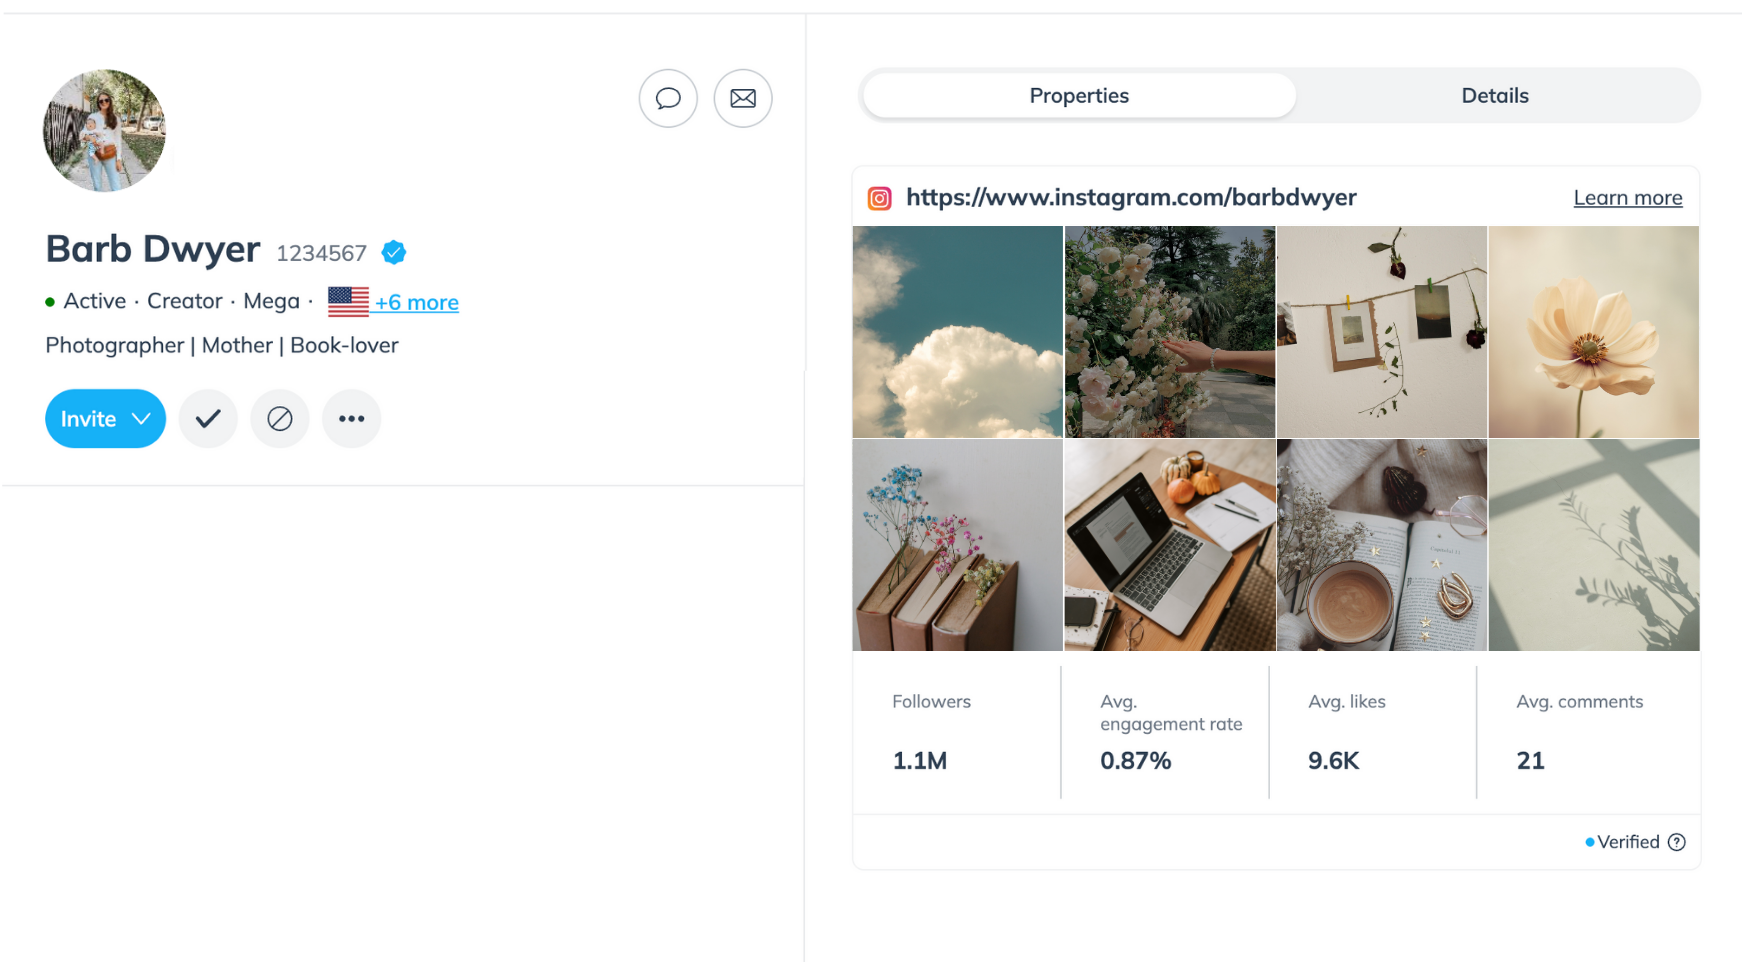This screenshot has width=1743, height=962.
Task: Select the Properties tab
Action: [x=1078, y=95]
